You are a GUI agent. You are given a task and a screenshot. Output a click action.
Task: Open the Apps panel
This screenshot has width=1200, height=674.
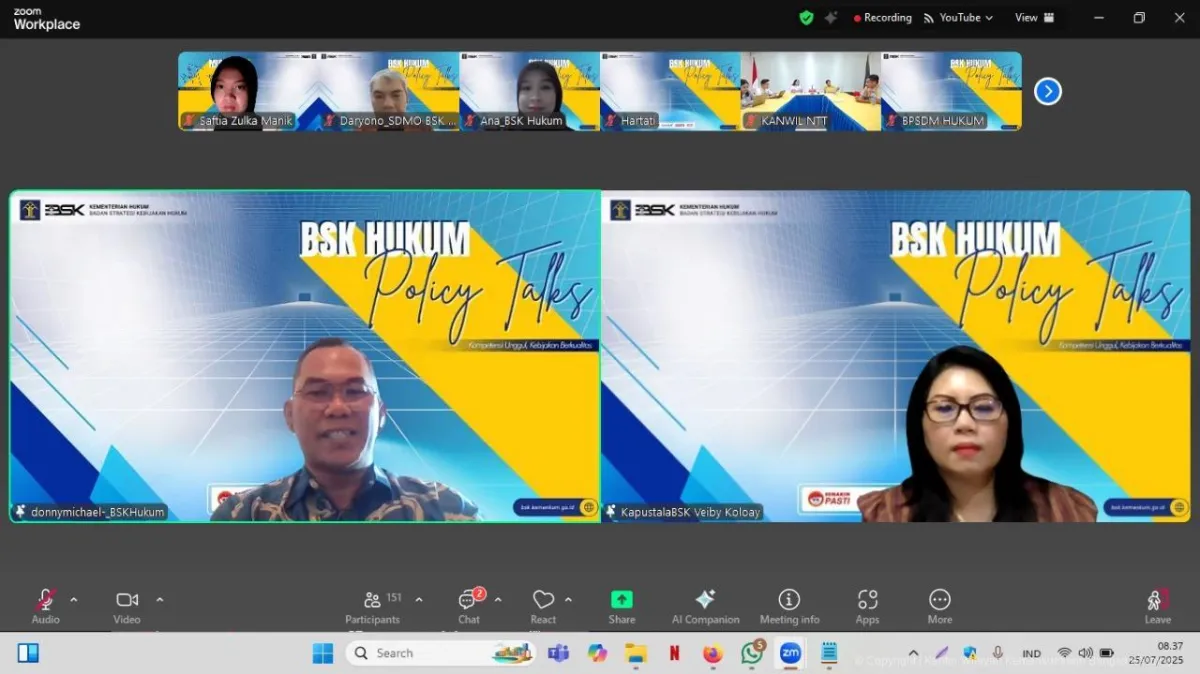(867, 606)
